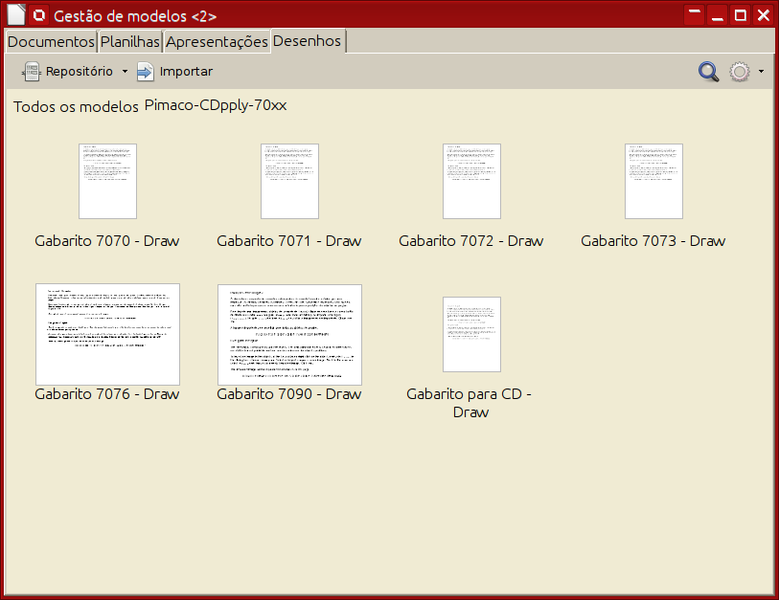
Task: Click the 'Gabarito 7070 - Draw' label
Action: (x=107, y=241)
